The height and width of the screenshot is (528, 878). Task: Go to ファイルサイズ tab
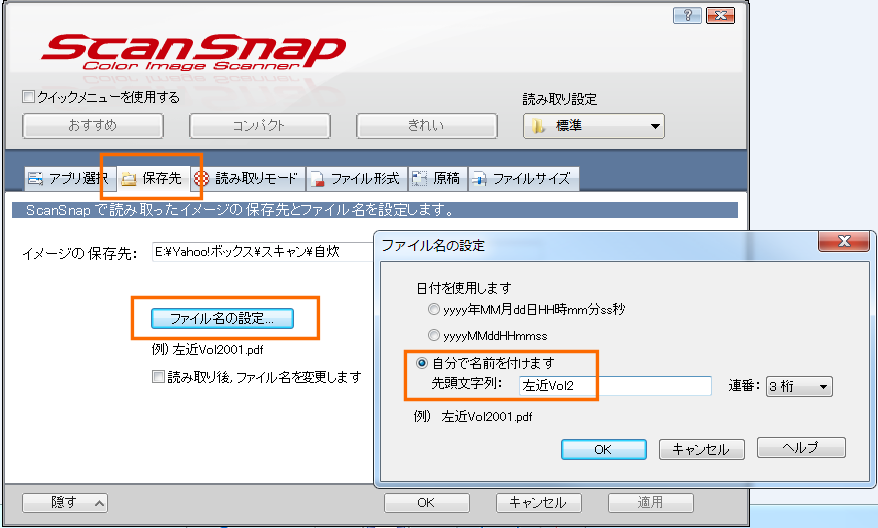tap(521, 179)
